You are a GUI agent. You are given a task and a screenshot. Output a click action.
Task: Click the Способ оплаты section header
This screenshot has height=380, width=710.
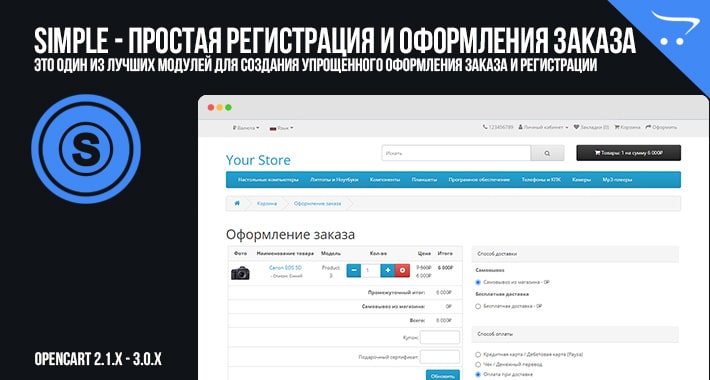575,334
